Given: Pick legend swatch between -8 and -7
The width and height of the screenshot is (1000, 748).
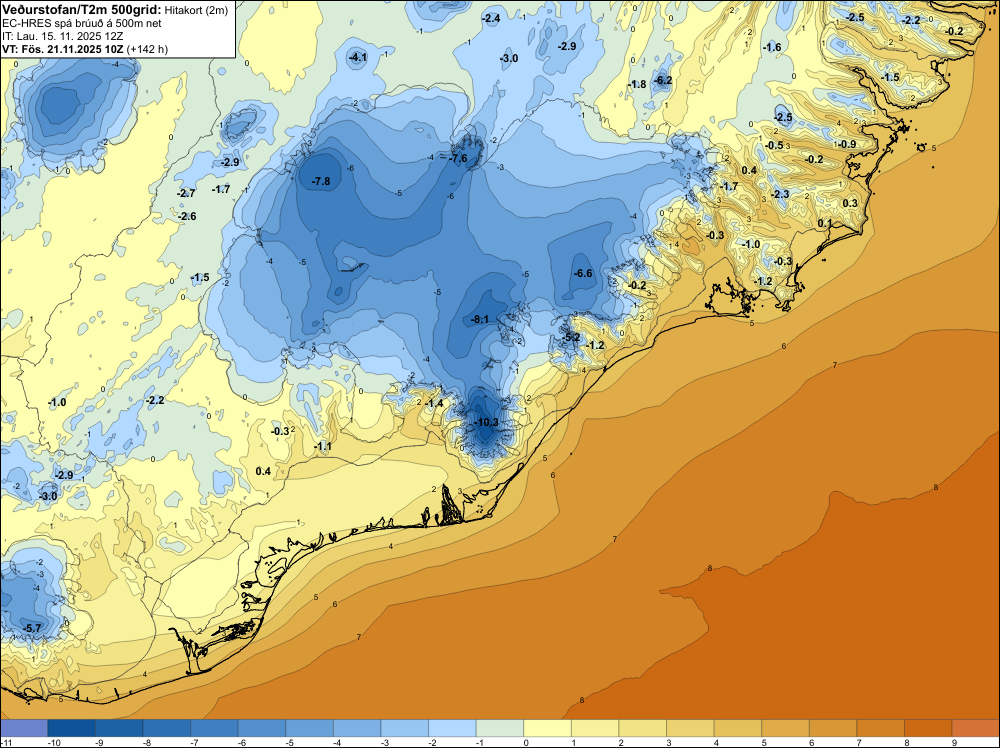Looking at the screenshot, I should coord(166,728).
